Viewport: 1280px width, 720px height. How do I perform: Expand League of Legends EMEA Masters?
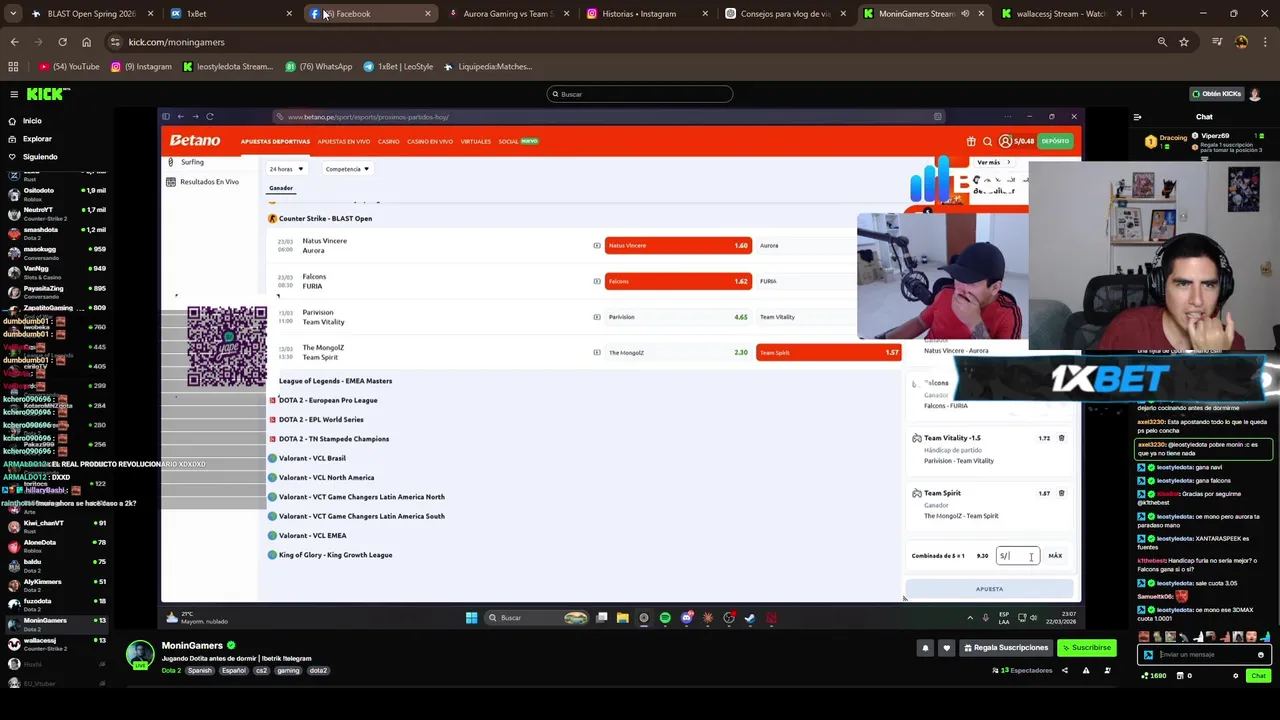[x=335, y=381]
